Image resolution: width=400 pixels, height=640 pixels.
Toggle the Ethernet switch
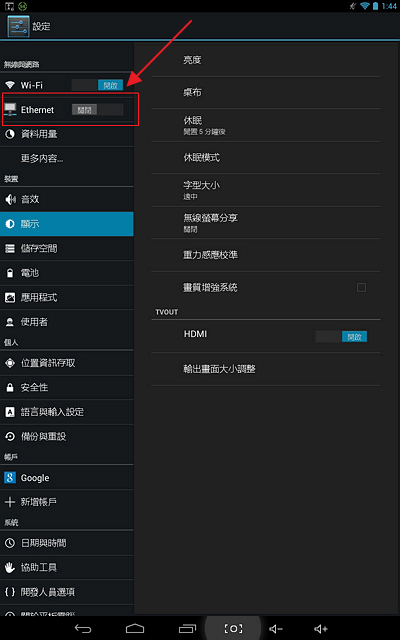[x=98, y=109]
